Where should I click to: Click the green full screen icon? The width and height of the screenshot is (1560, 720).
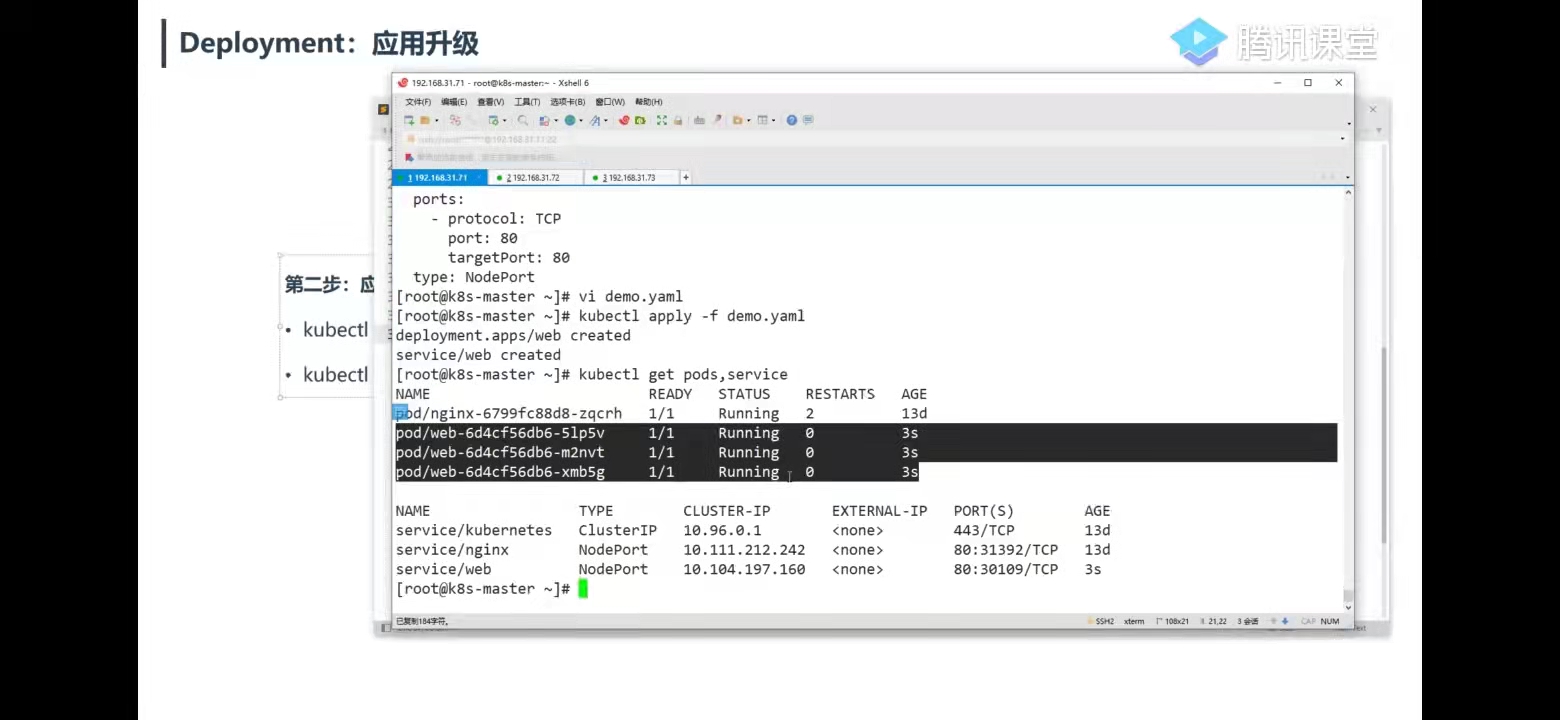[662, 120]
